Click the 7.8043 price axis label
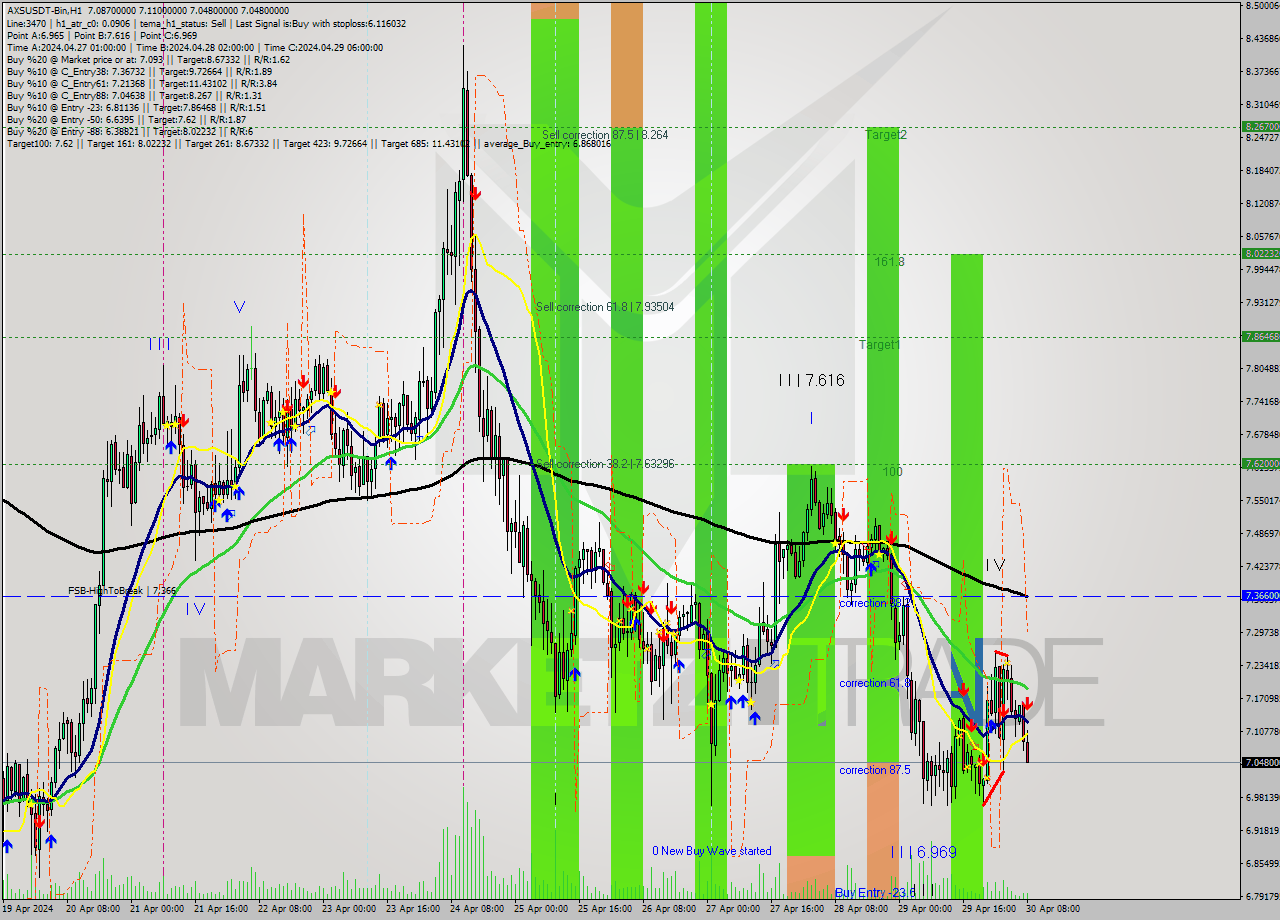The height and width of the screenshot is (920, 1280). click(1262, 369)
